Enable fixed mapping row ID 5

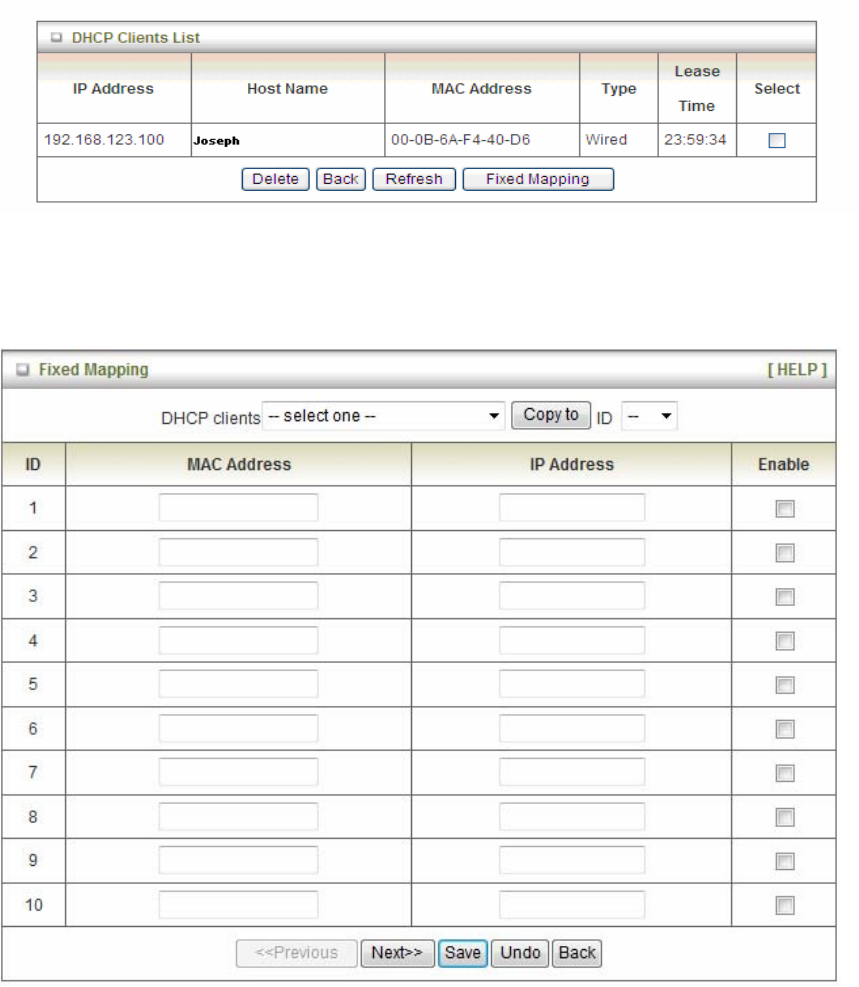tap(784, 684)
